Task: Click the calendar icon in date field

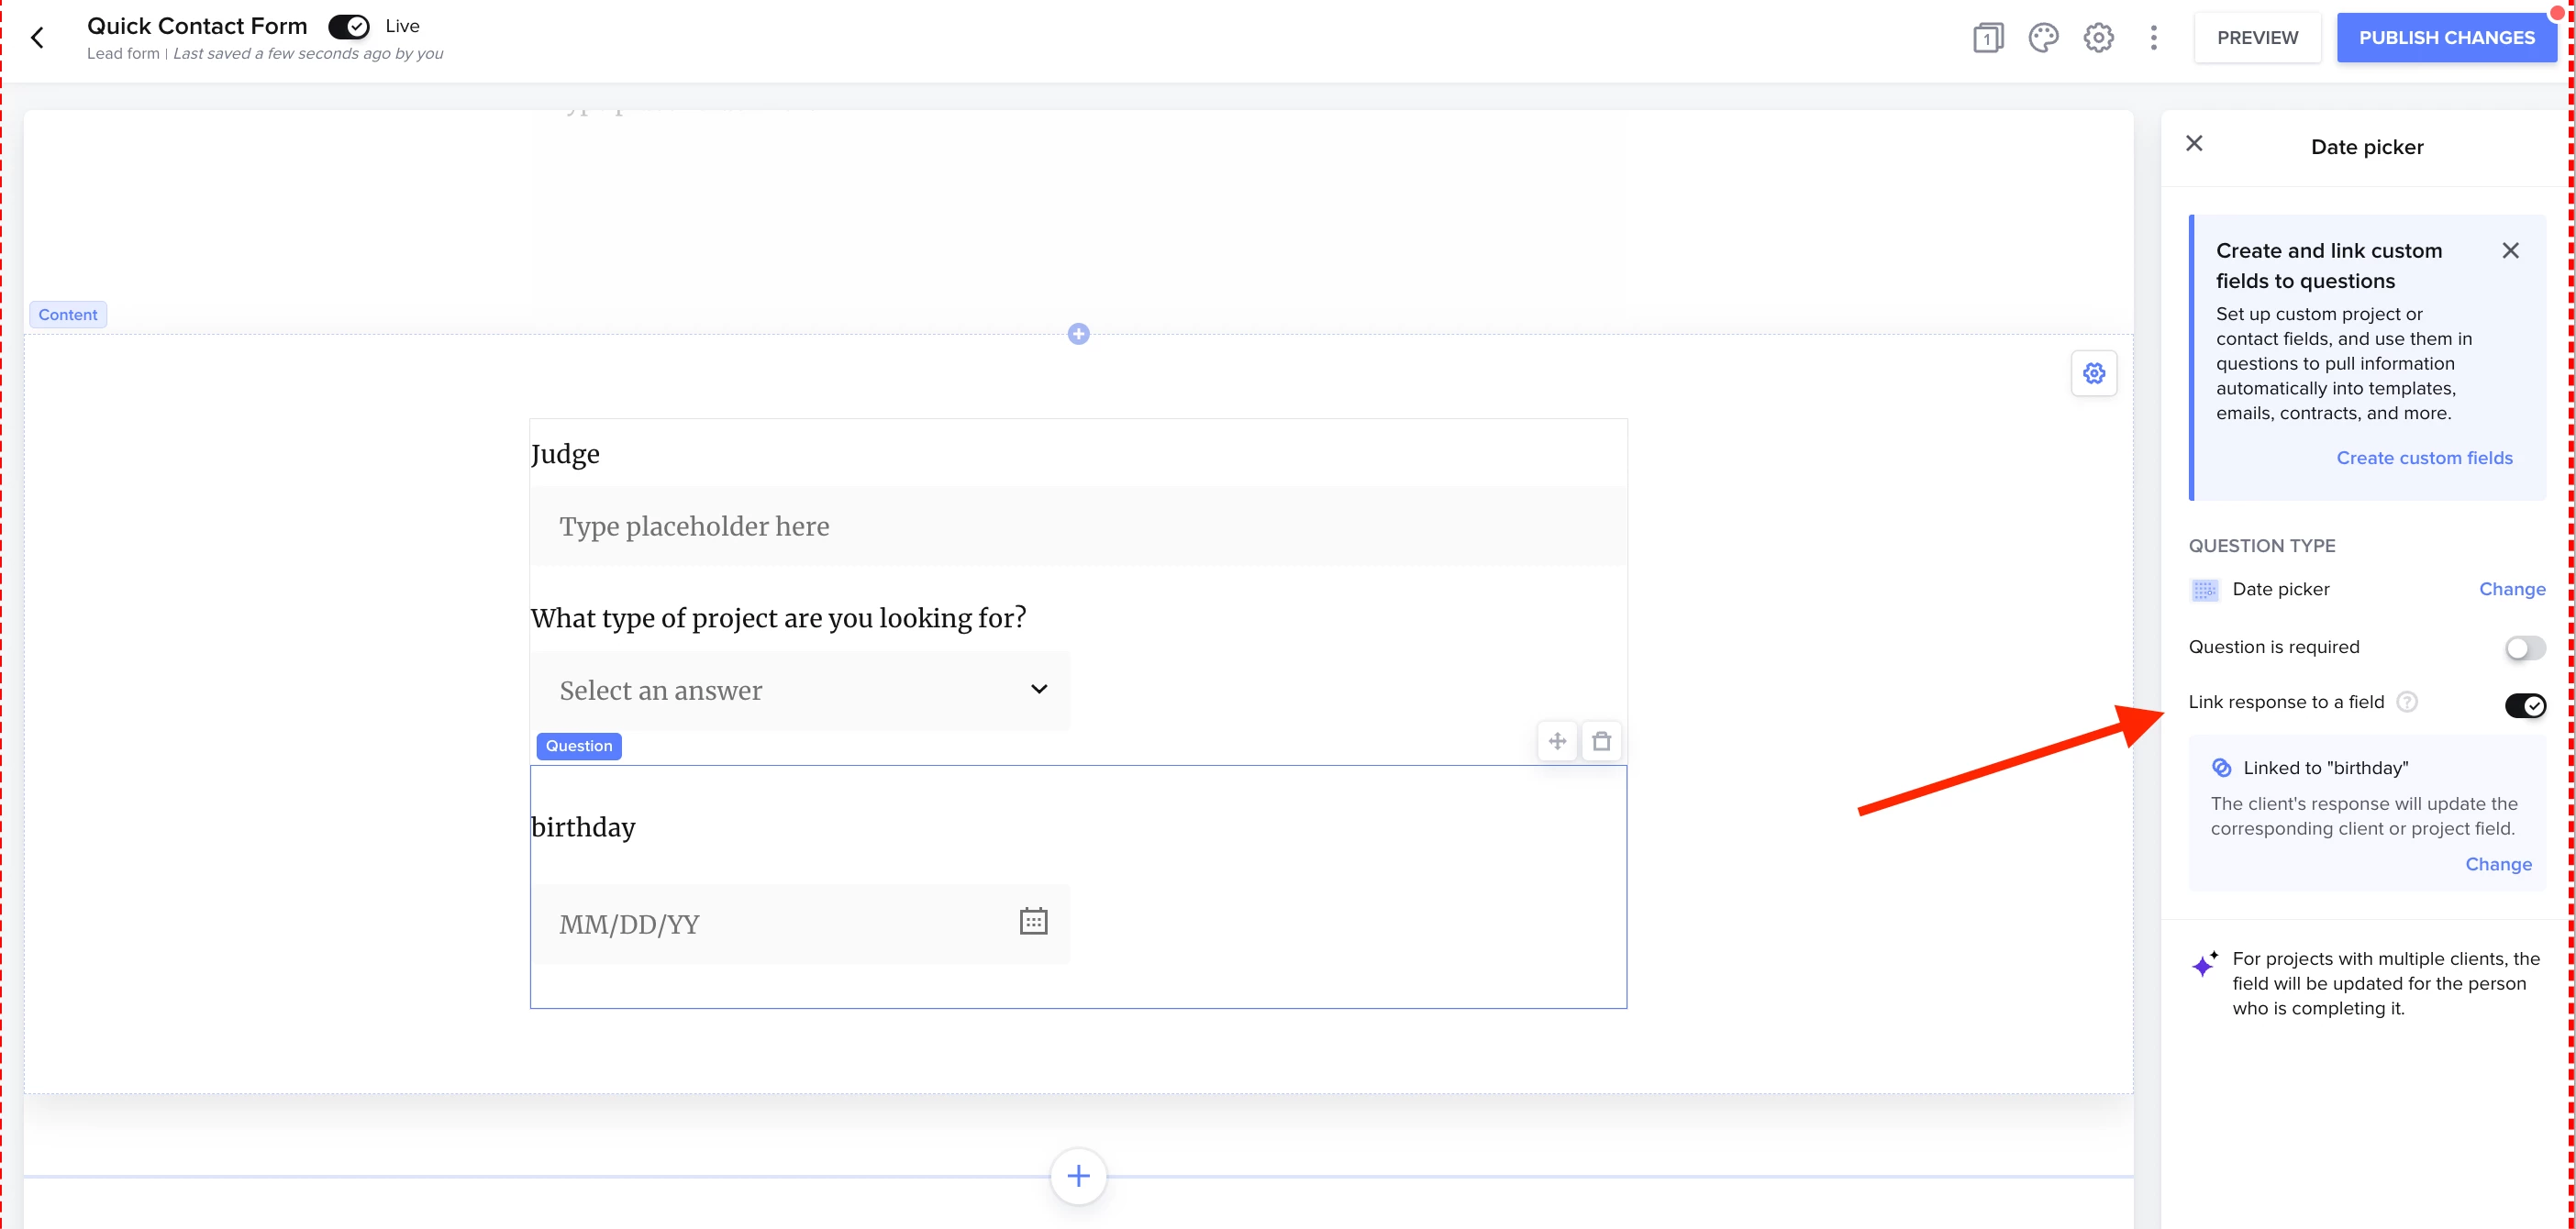Action: tap(1033, 921)
